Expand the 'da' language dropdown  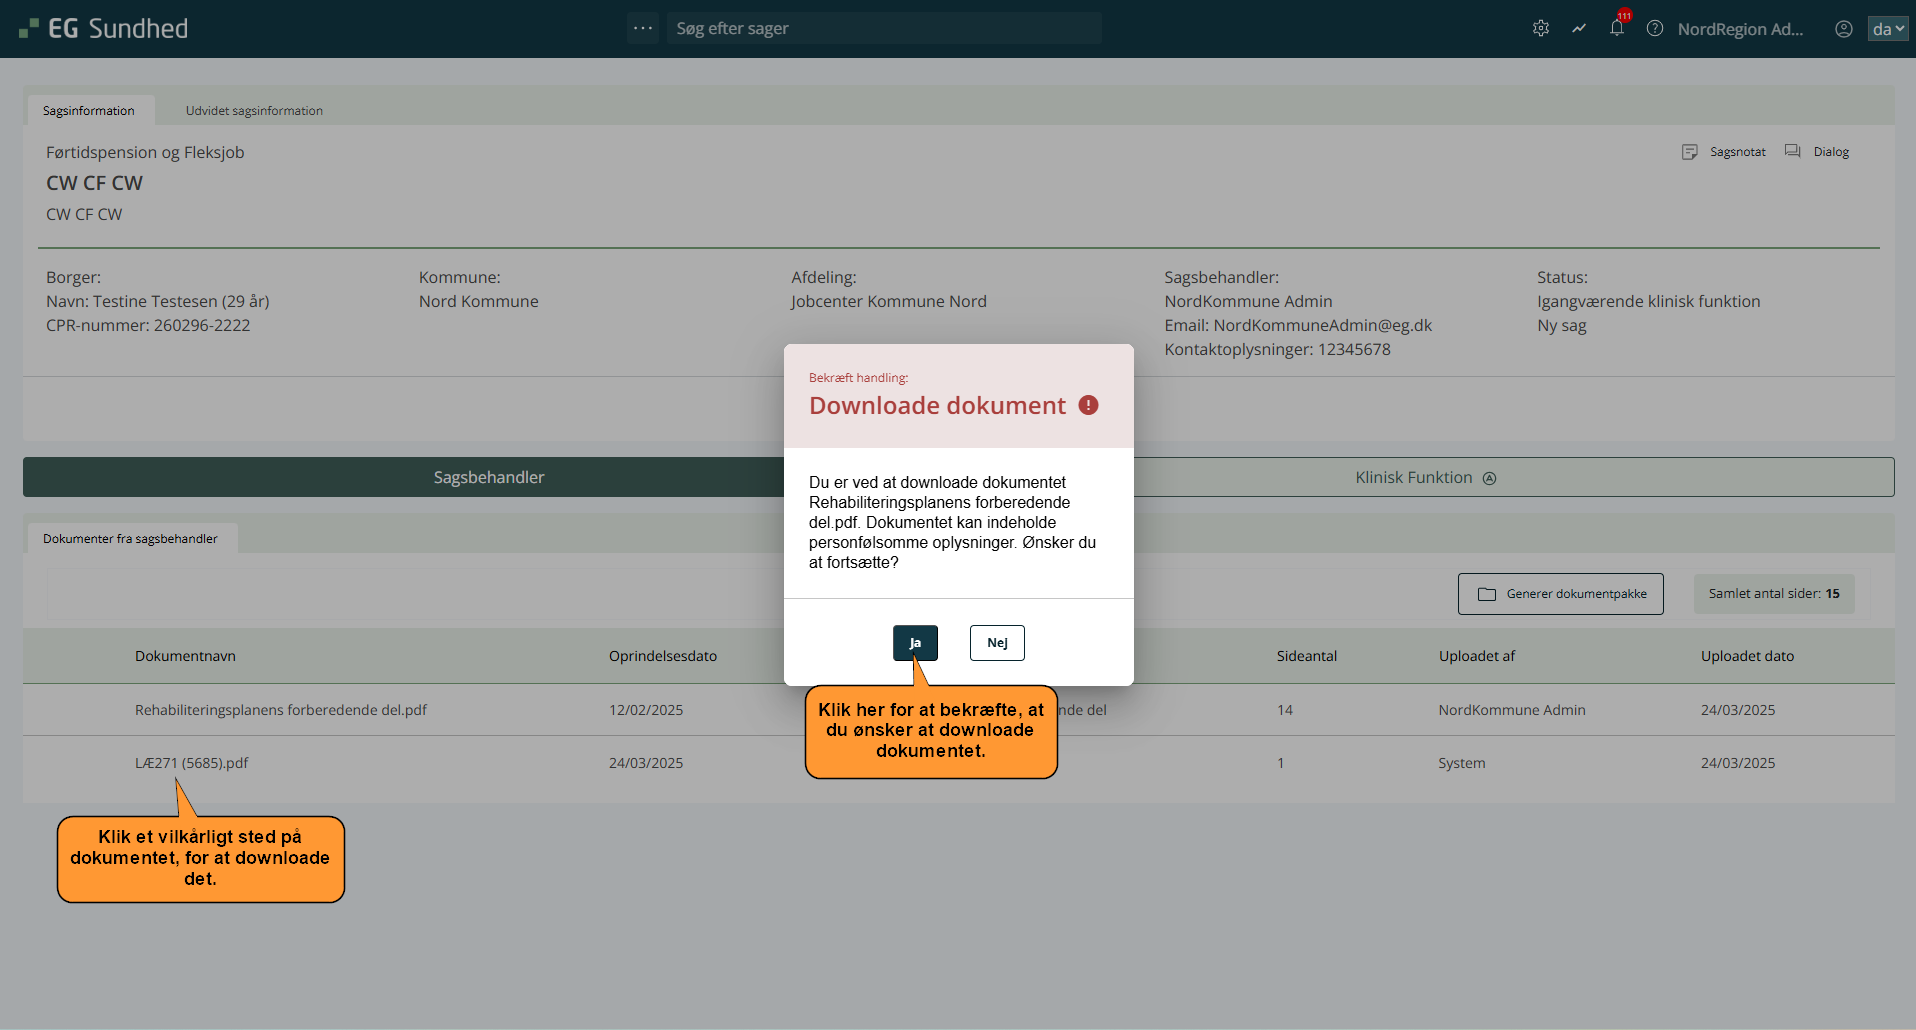click(1887, 29)
